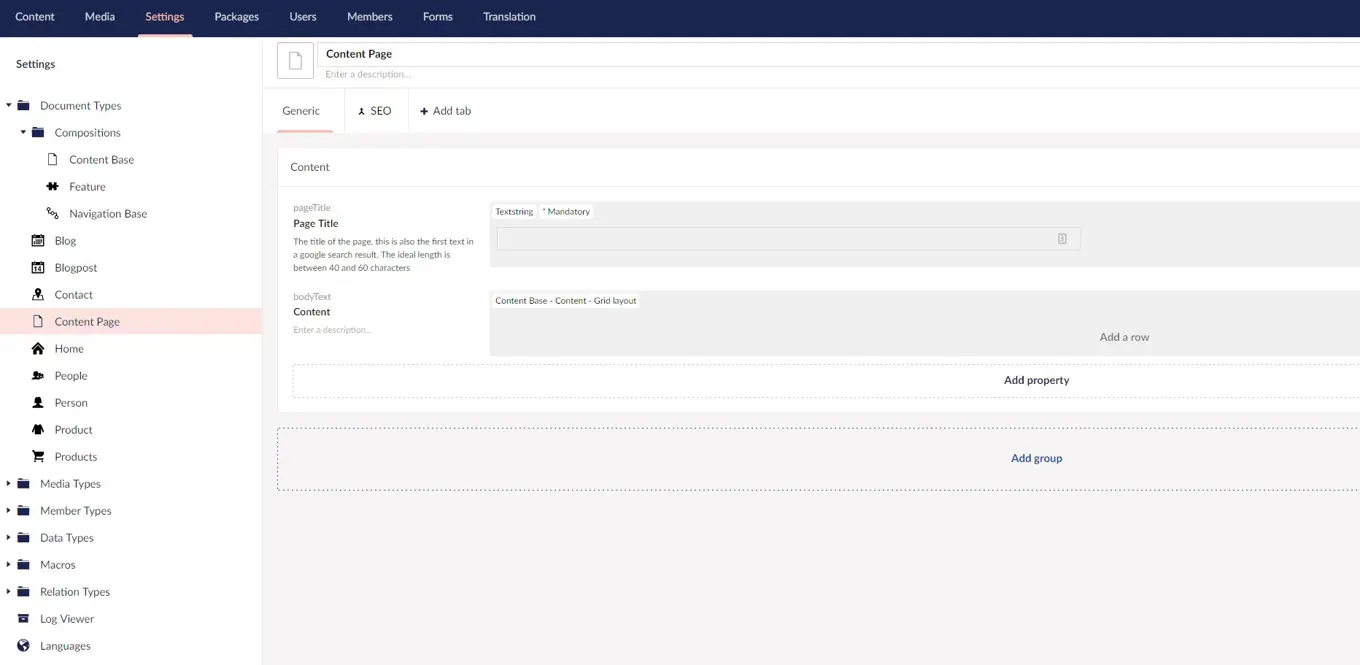Screen dimensions: 1360x665
Task: Click the Enter a description field
Action: (368, 74)
